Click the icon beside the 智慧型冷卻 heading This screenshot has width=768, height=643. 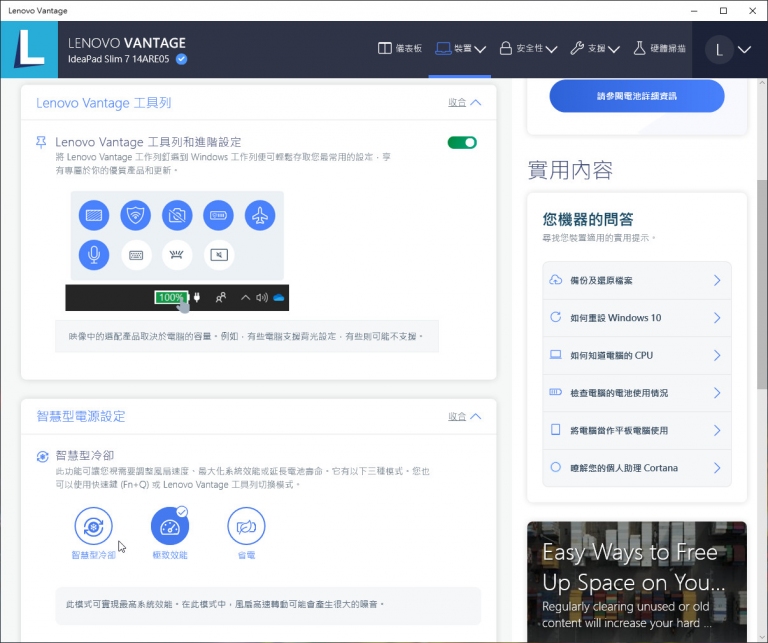coord(43,456)
